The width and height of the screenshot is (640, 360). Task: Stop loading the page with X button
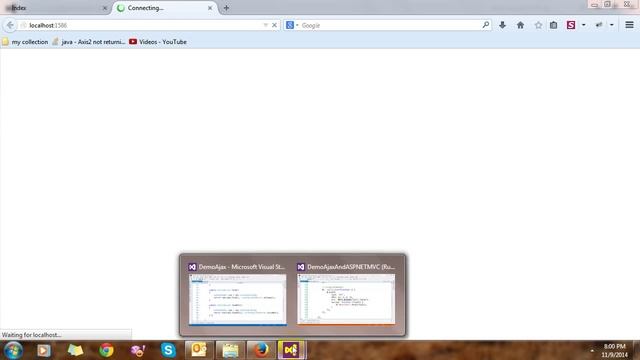[x=274, y=25]
